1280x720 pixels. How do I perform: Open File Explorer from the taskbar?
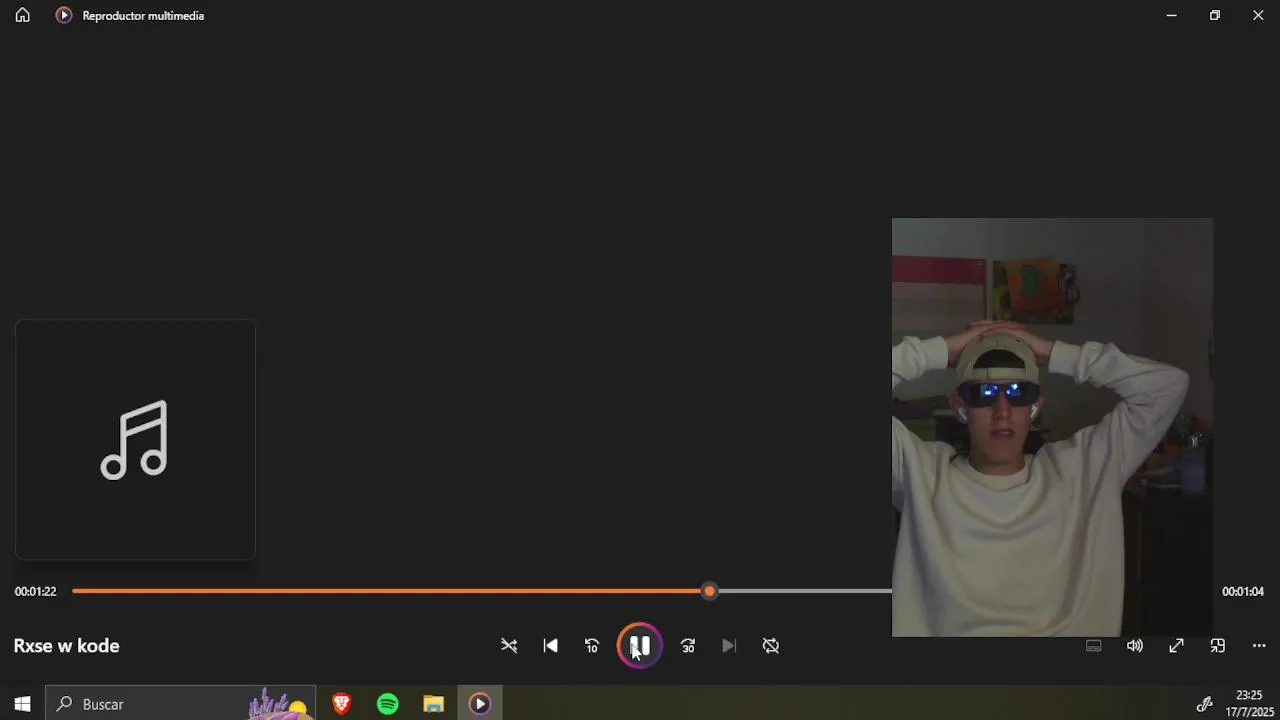433,704
